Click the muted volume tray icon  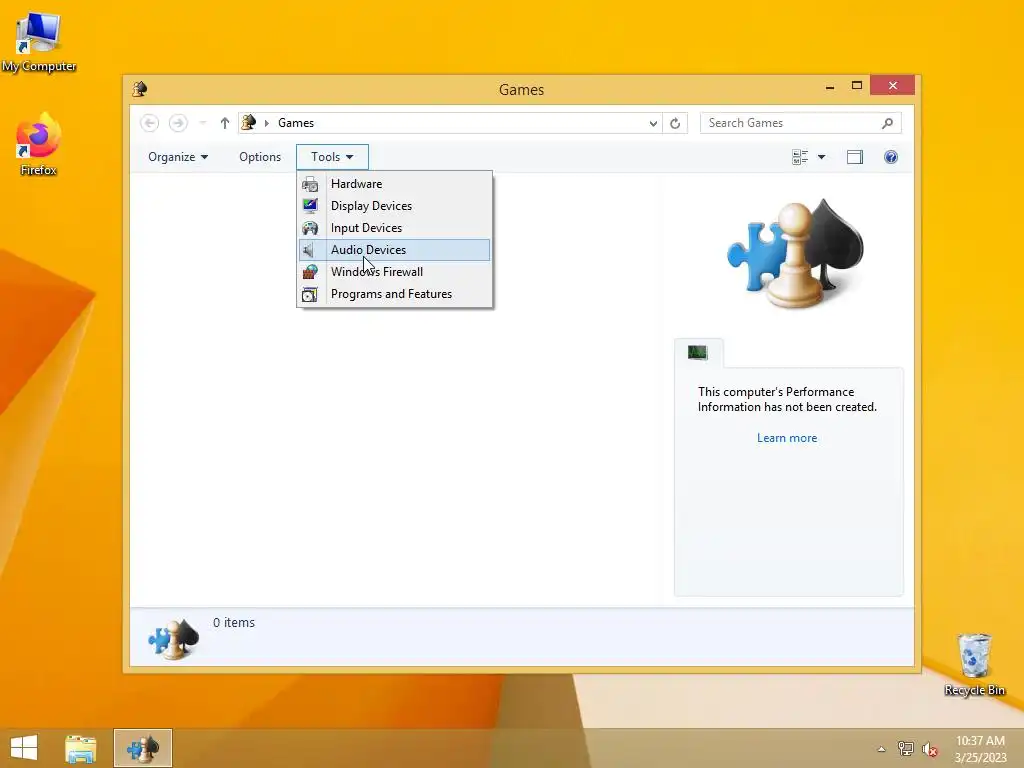pyautogui.click(x=929, y=749)
